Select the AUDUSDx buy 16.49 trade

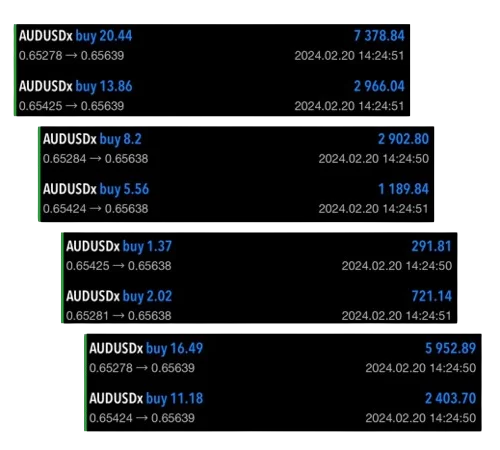[x=283, y=358]
